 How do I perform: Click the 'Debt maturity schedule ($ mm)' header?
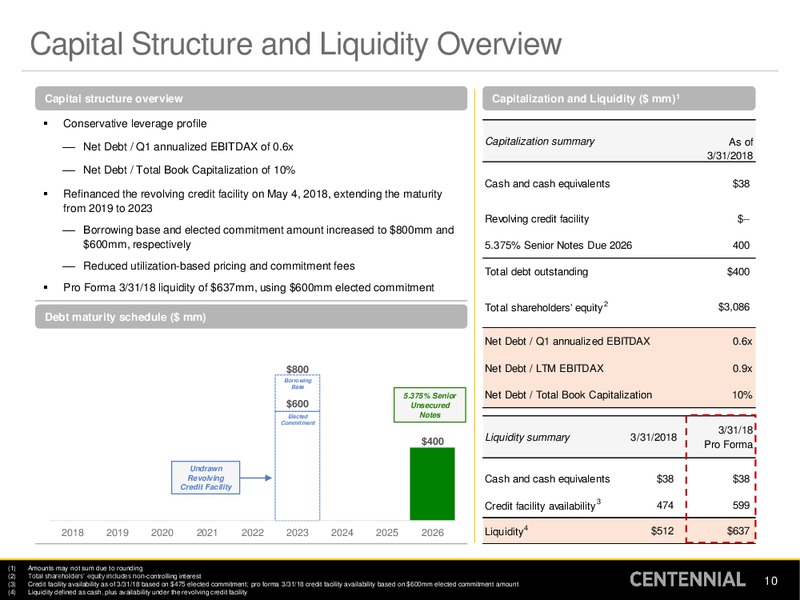pyautogui.click(x=251, y=317)
